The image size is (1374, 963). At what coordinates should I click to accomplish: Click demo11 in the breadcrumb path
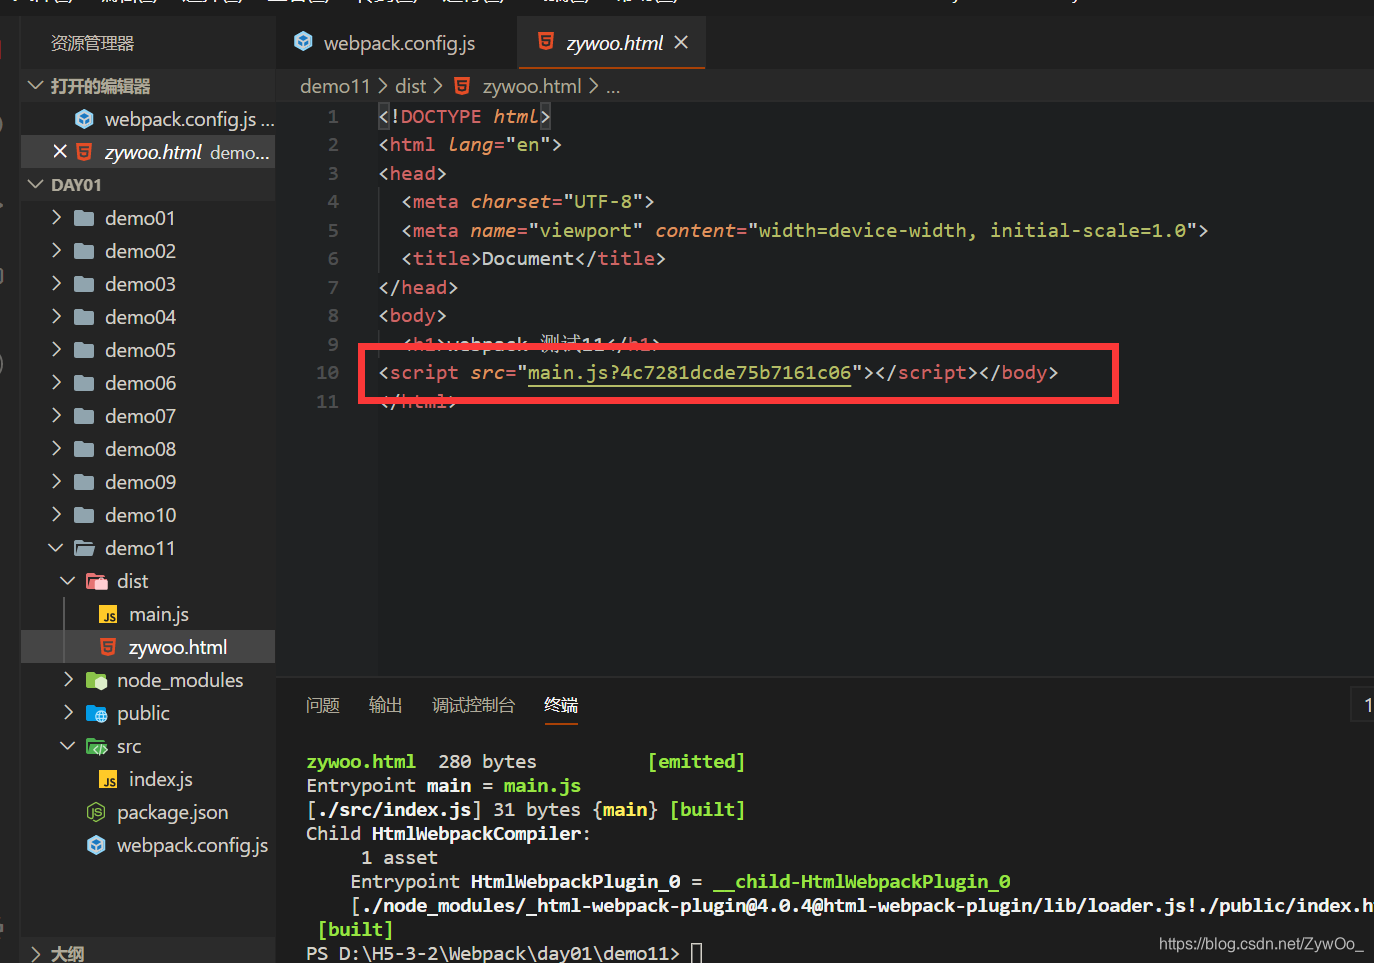coord(335,86)
